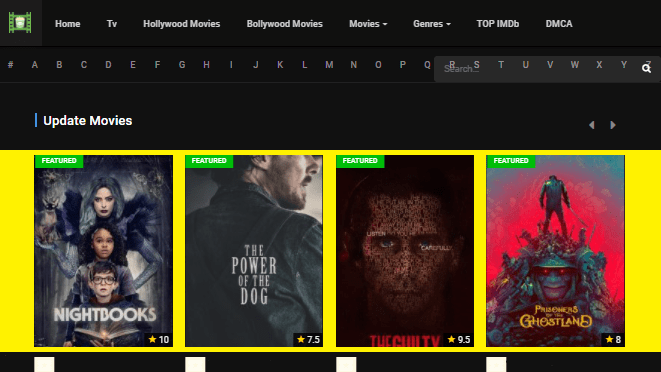This screenshot has width=661, height=372.
Task: Open the TOP IMDb page
Action: pyautogui.click(x=498, y=24)
